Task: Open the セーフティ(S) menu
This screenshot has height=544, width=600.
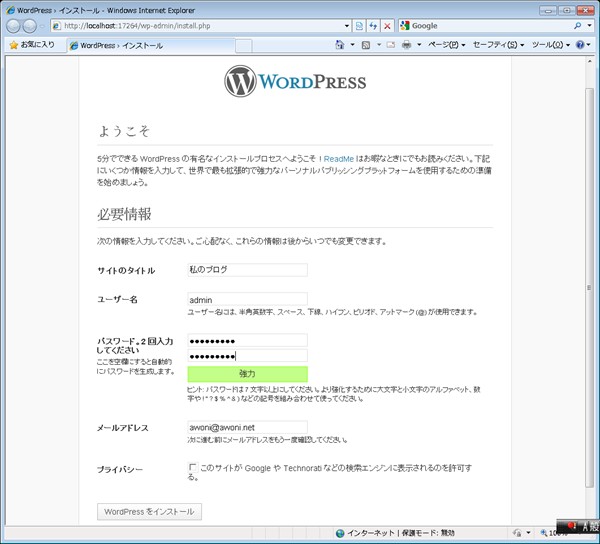Action: (499, 45)
